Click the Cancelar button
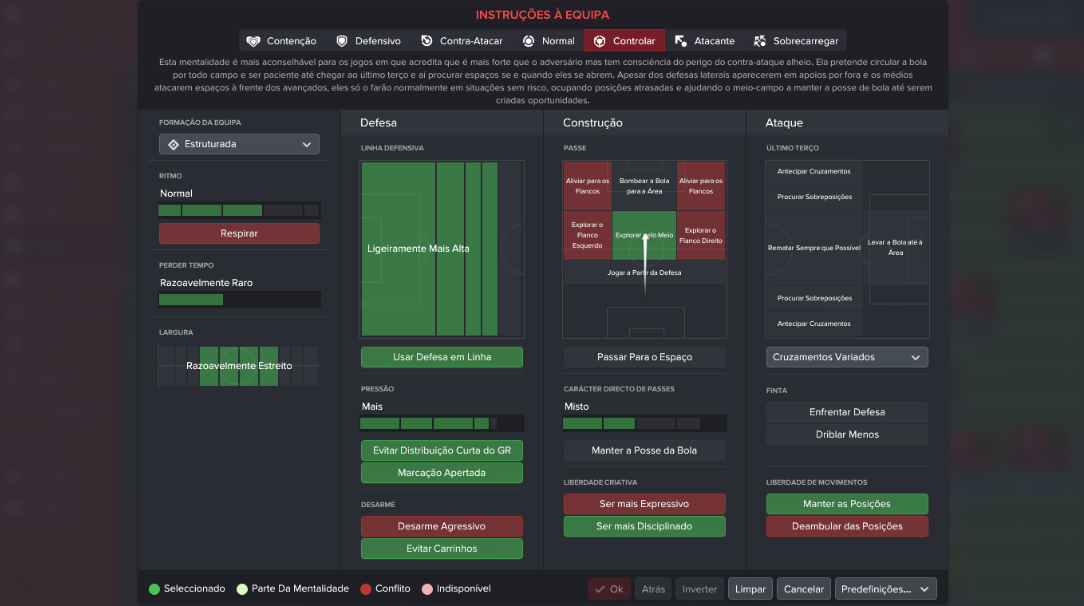The width and height of the screenshot is (1084, 606). click(x=803, y=589)
